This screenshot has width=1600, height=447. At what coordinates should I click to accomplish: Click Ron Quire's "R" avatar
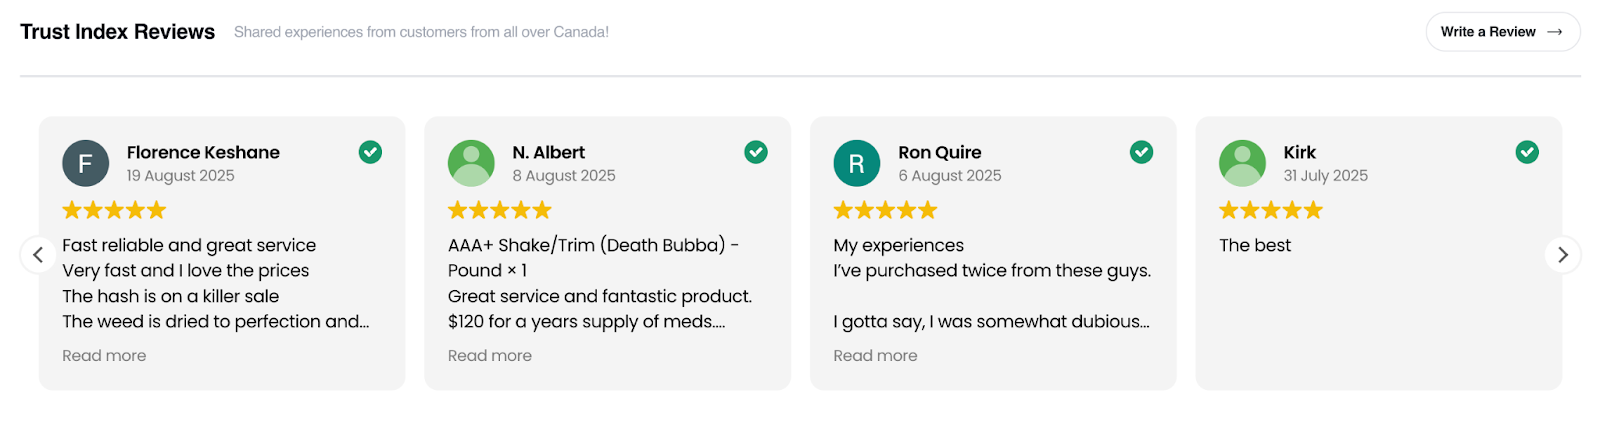pyautogui.click(x=856, y=163)
